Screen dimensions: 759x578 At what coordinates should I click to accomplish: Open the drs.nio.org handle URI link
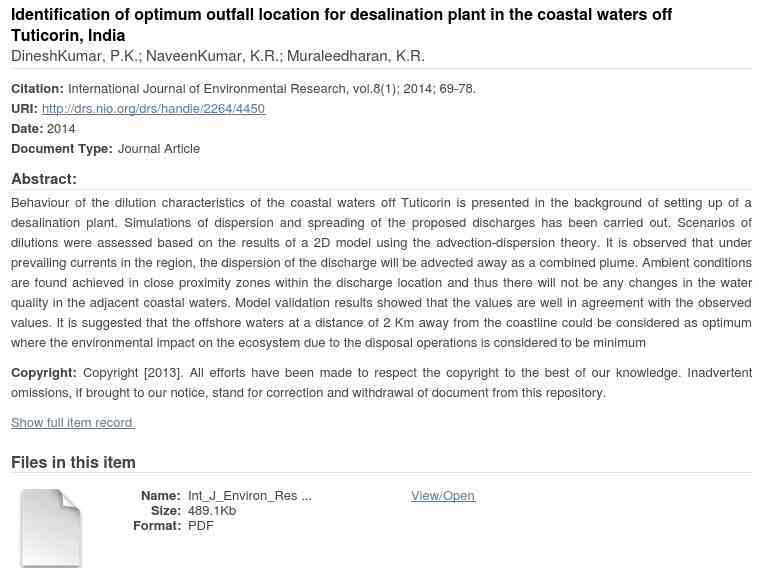153,109
